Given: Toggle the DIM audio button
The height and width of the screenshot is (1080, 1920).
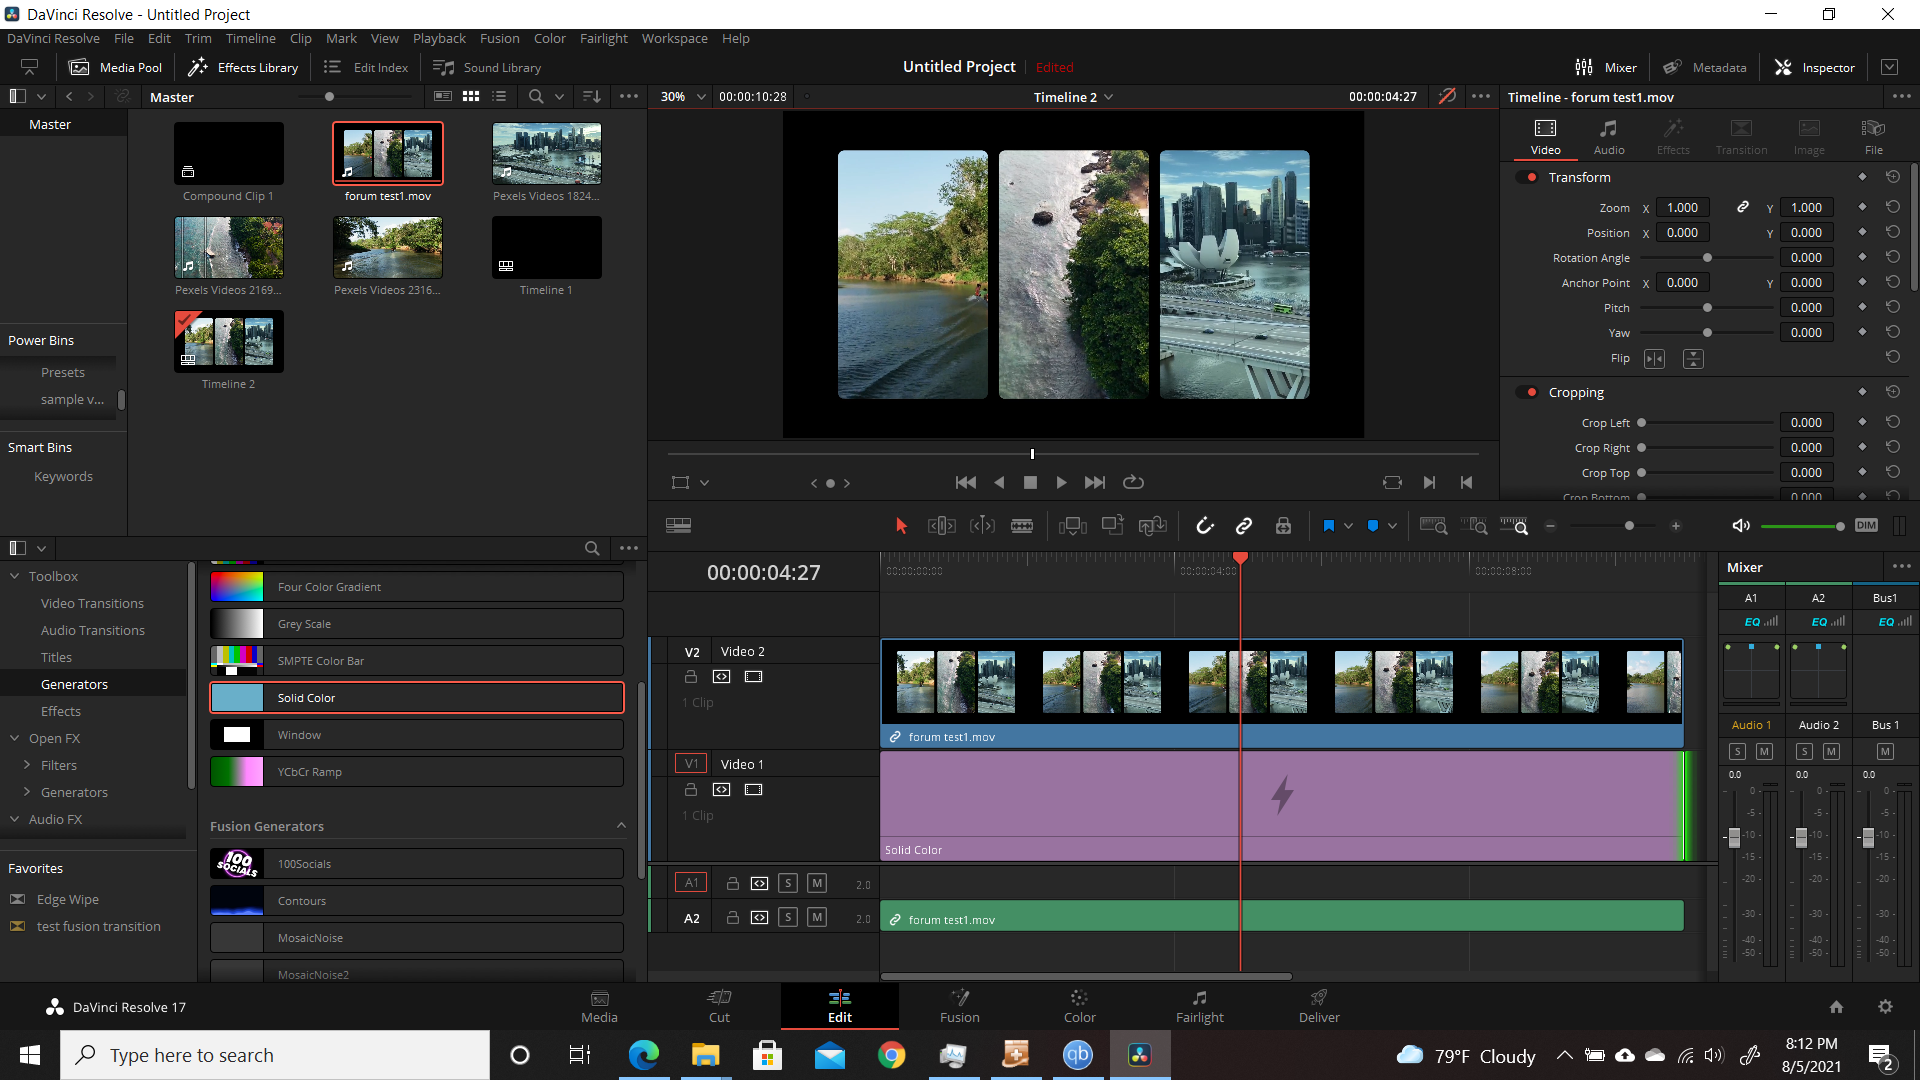Looking at the screenshot, I should (1866, 526).
